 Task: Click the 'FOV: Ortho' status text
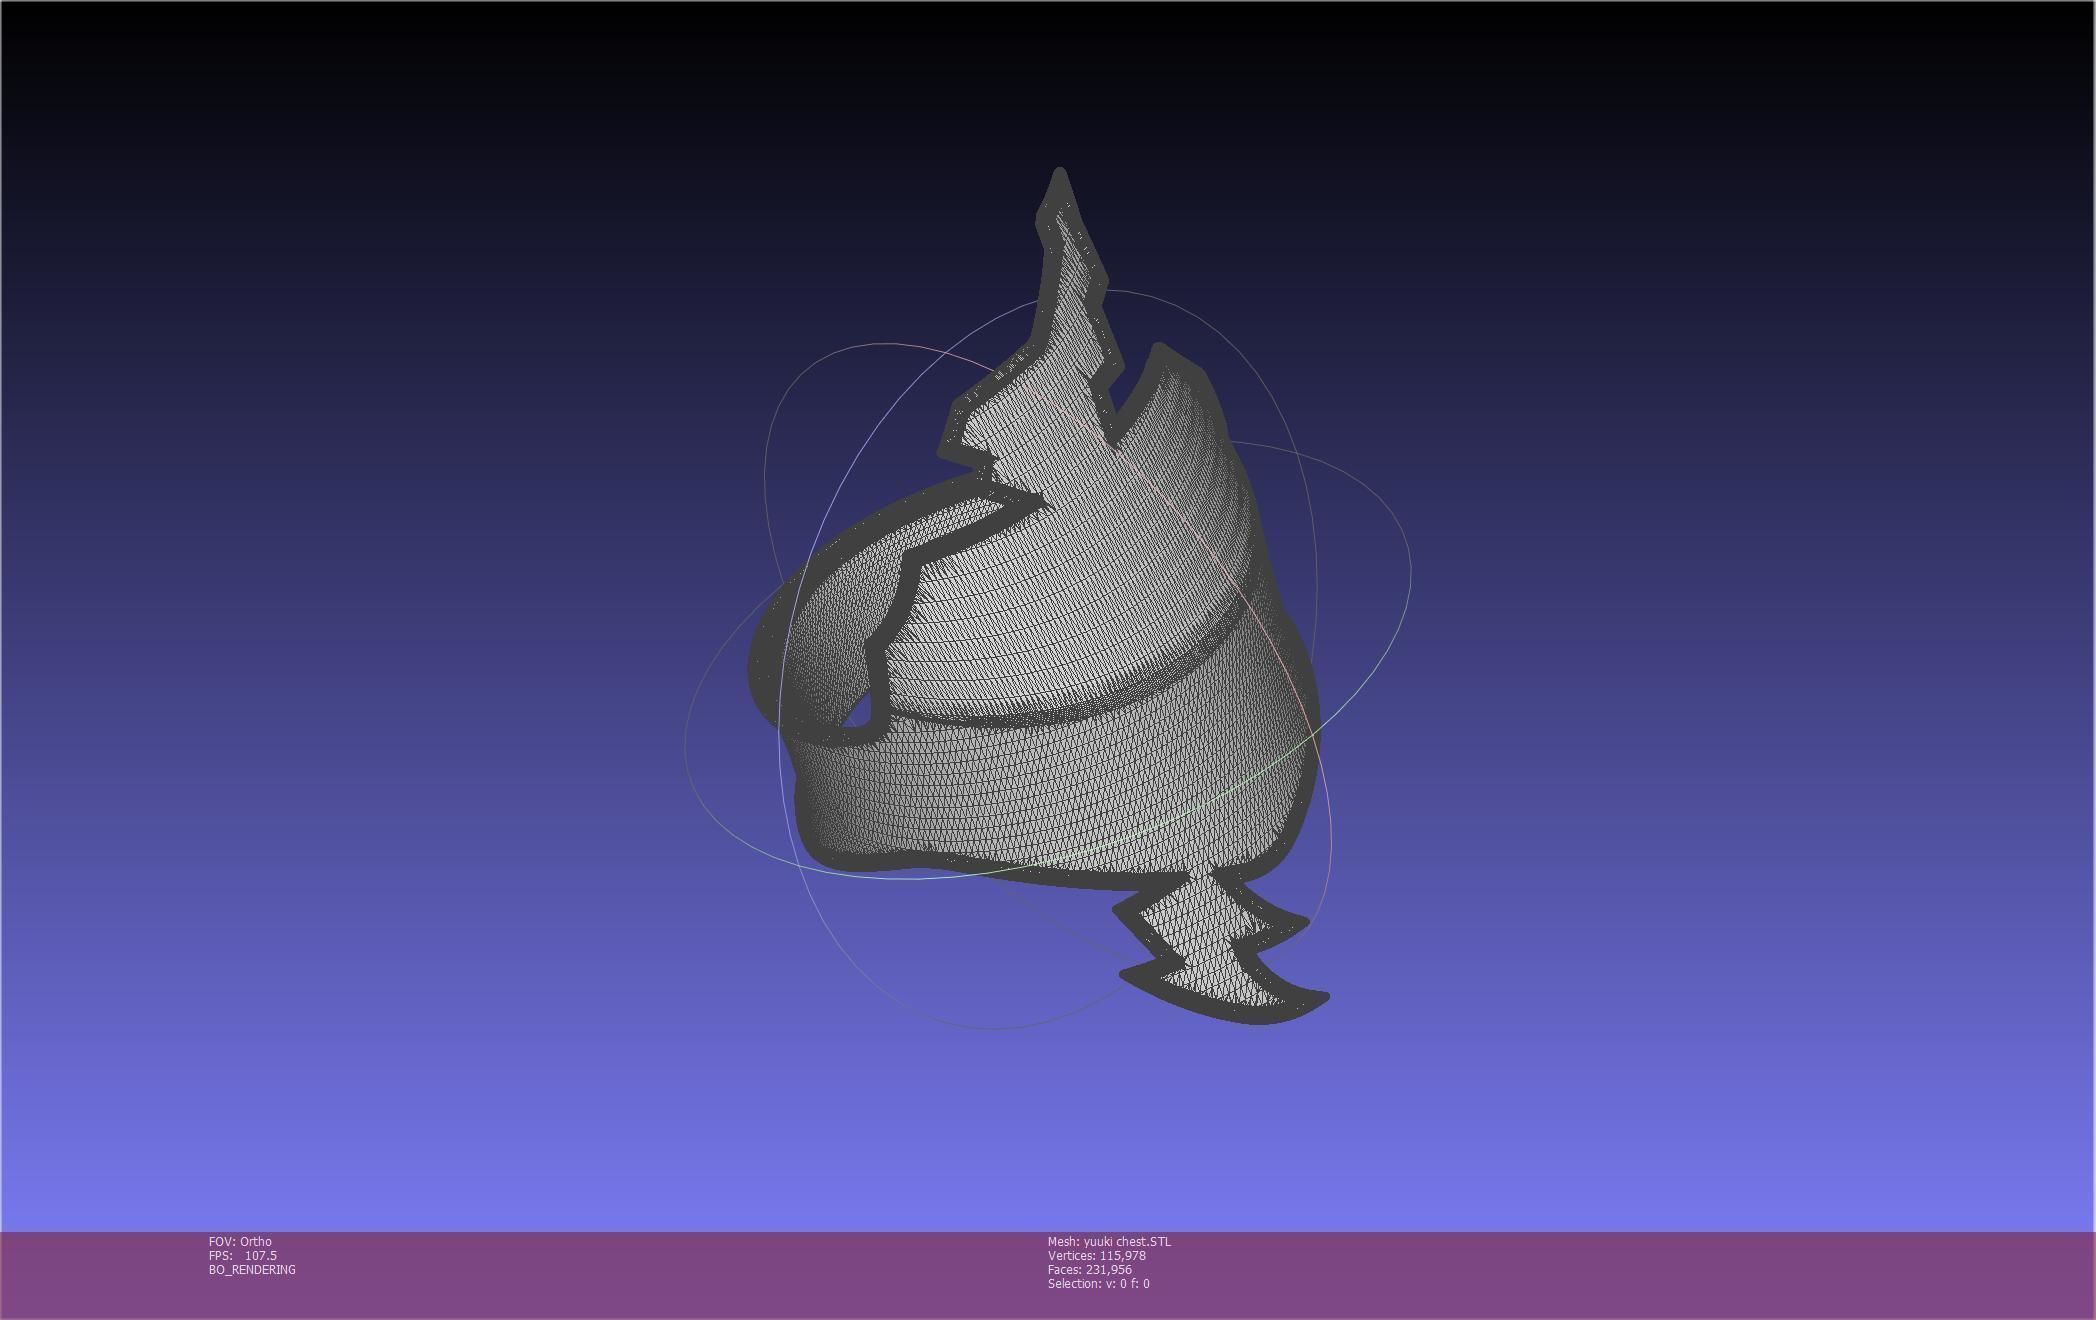pyautogui.click(x=240, y=1242)
